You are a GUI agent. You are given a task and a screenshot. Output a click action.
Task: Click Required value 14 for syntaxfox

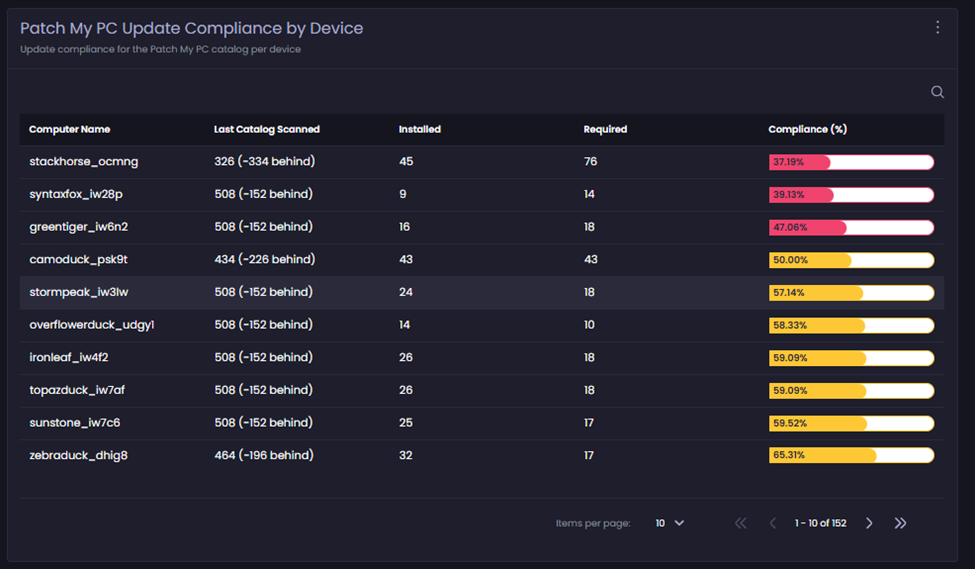589,194
